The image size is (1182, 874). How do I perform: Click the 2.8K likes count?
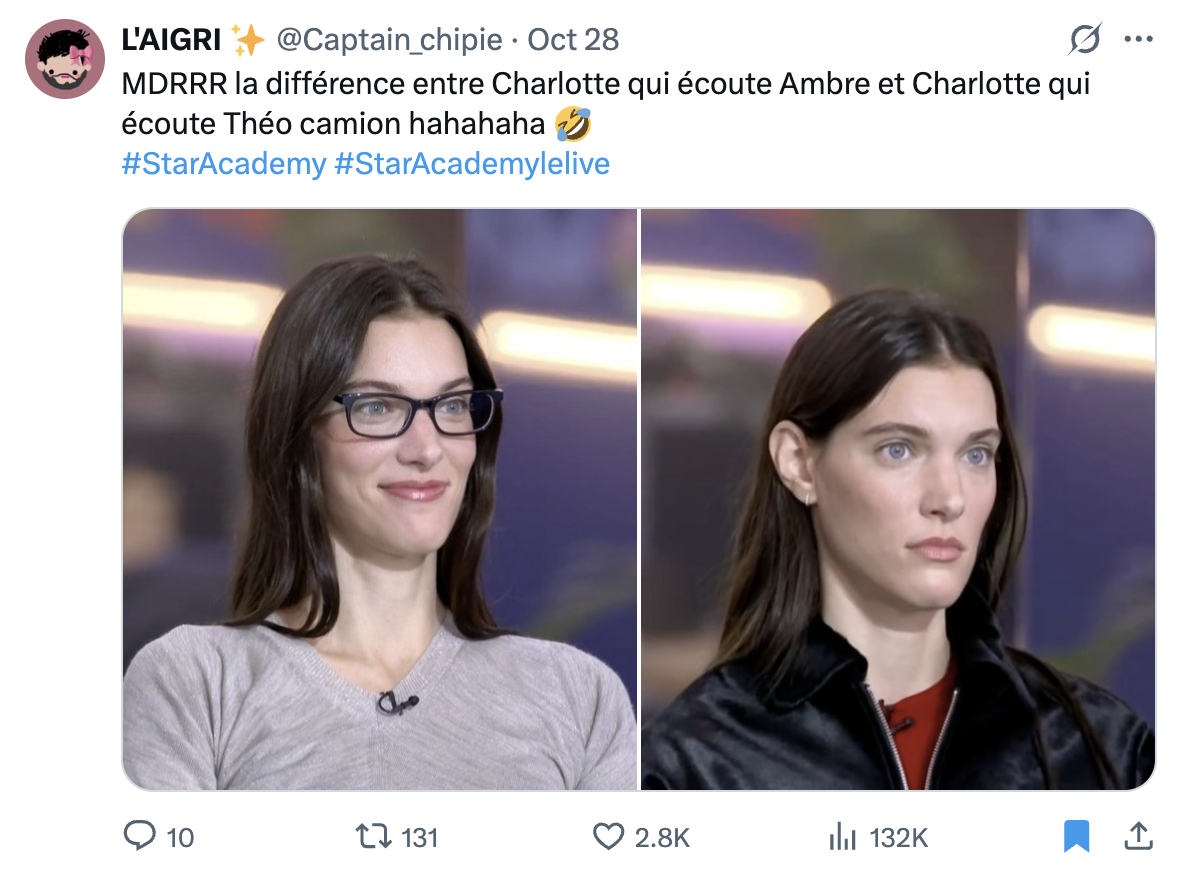662,837
